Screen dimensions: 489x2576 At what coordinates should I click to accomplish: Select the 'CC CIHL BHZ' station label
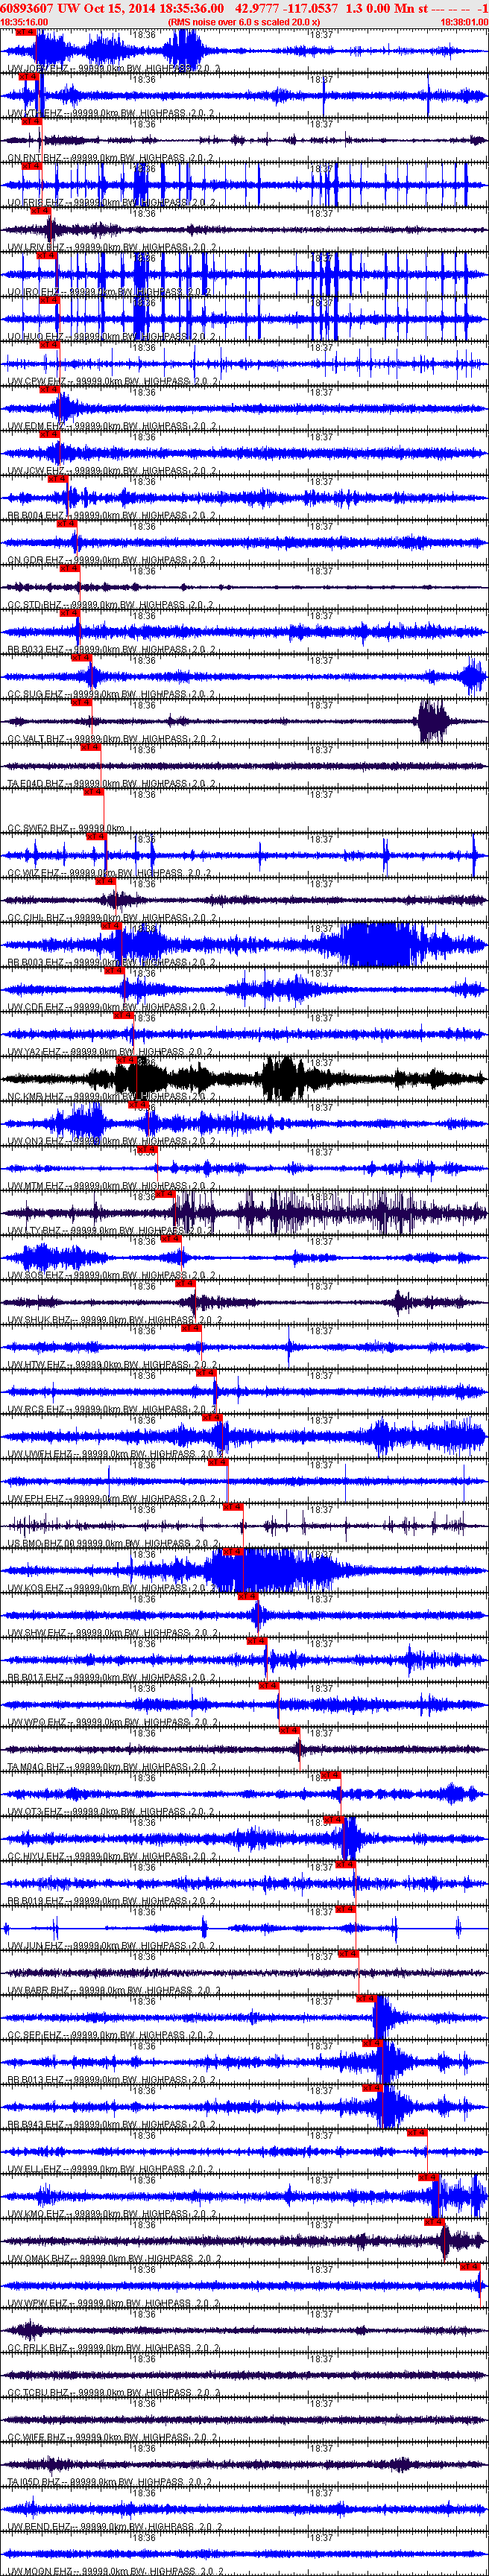36,918
